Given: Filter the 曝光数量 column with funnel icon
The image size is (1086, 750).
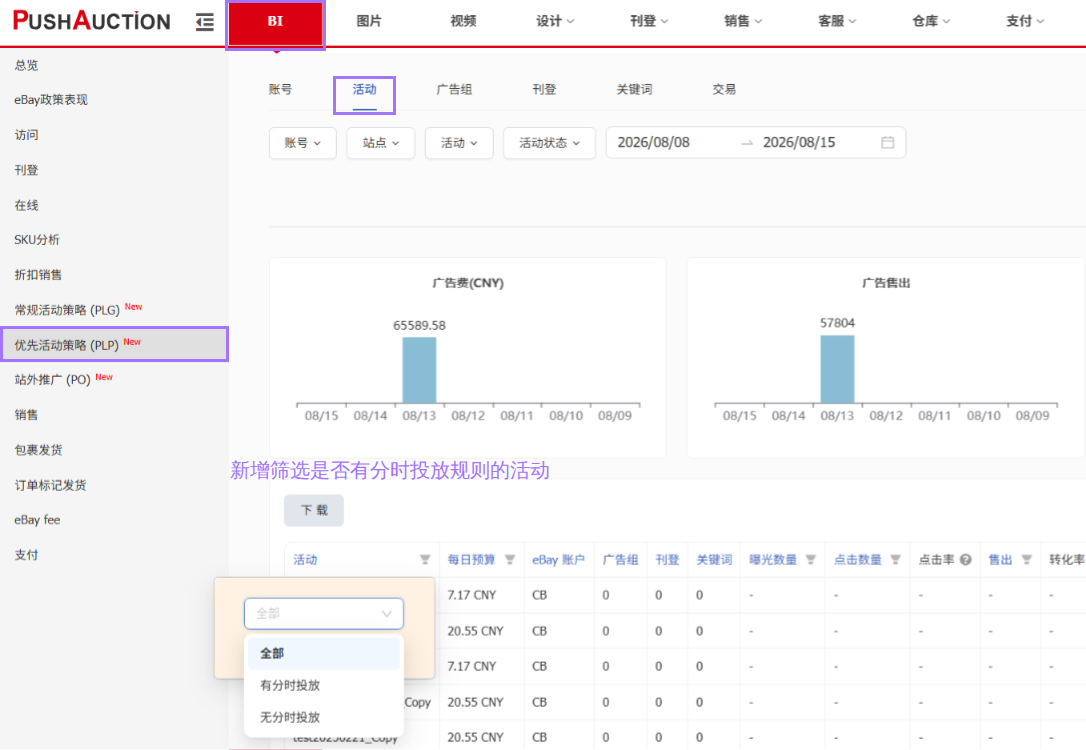Looking at the screenshot, I should point(810,560).
